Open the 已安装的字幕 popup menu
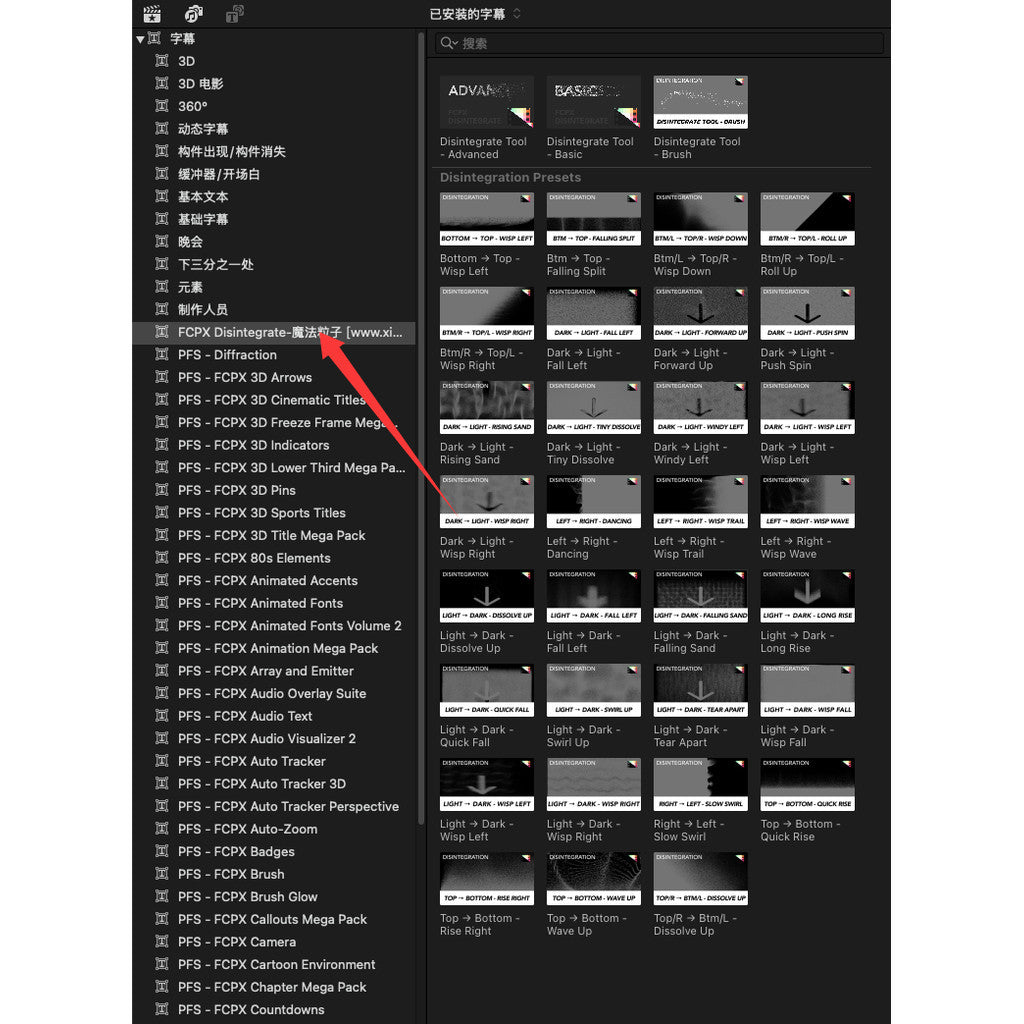Image resolution: width=1024 pixels, height=1024 pixels. coord(475,14)
